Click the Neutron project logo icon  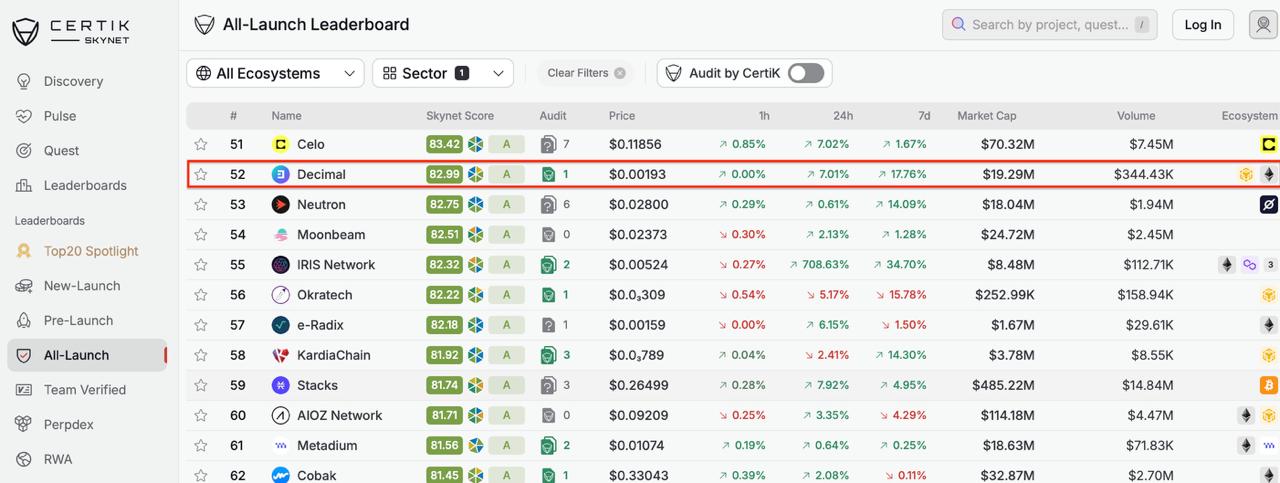(281, 205)
